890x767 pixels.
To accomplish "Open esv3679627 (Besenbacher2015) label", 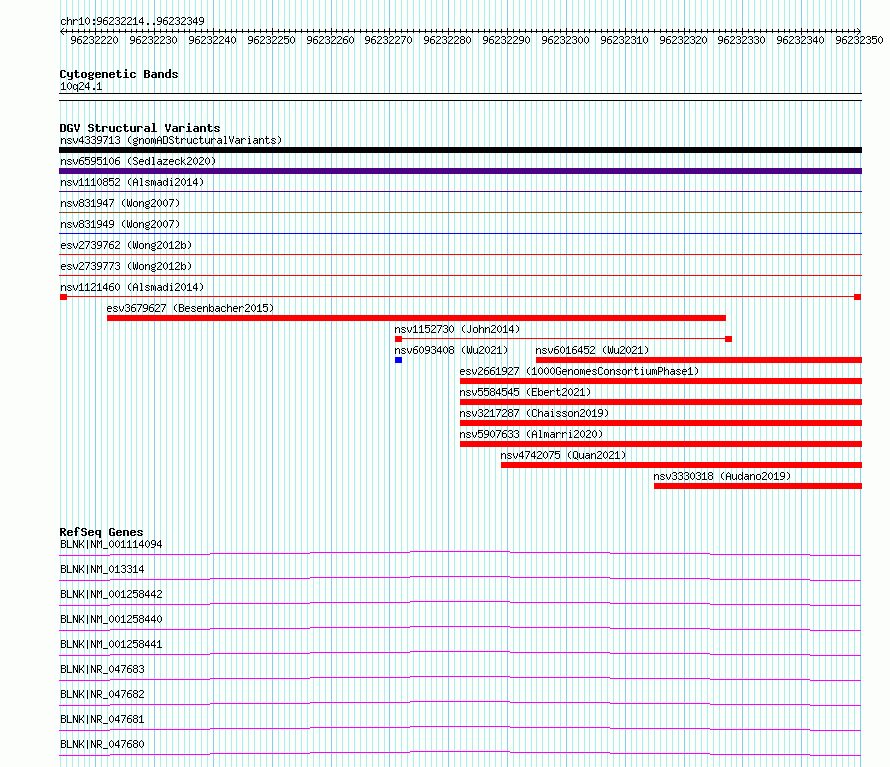I will coord(190,308).
